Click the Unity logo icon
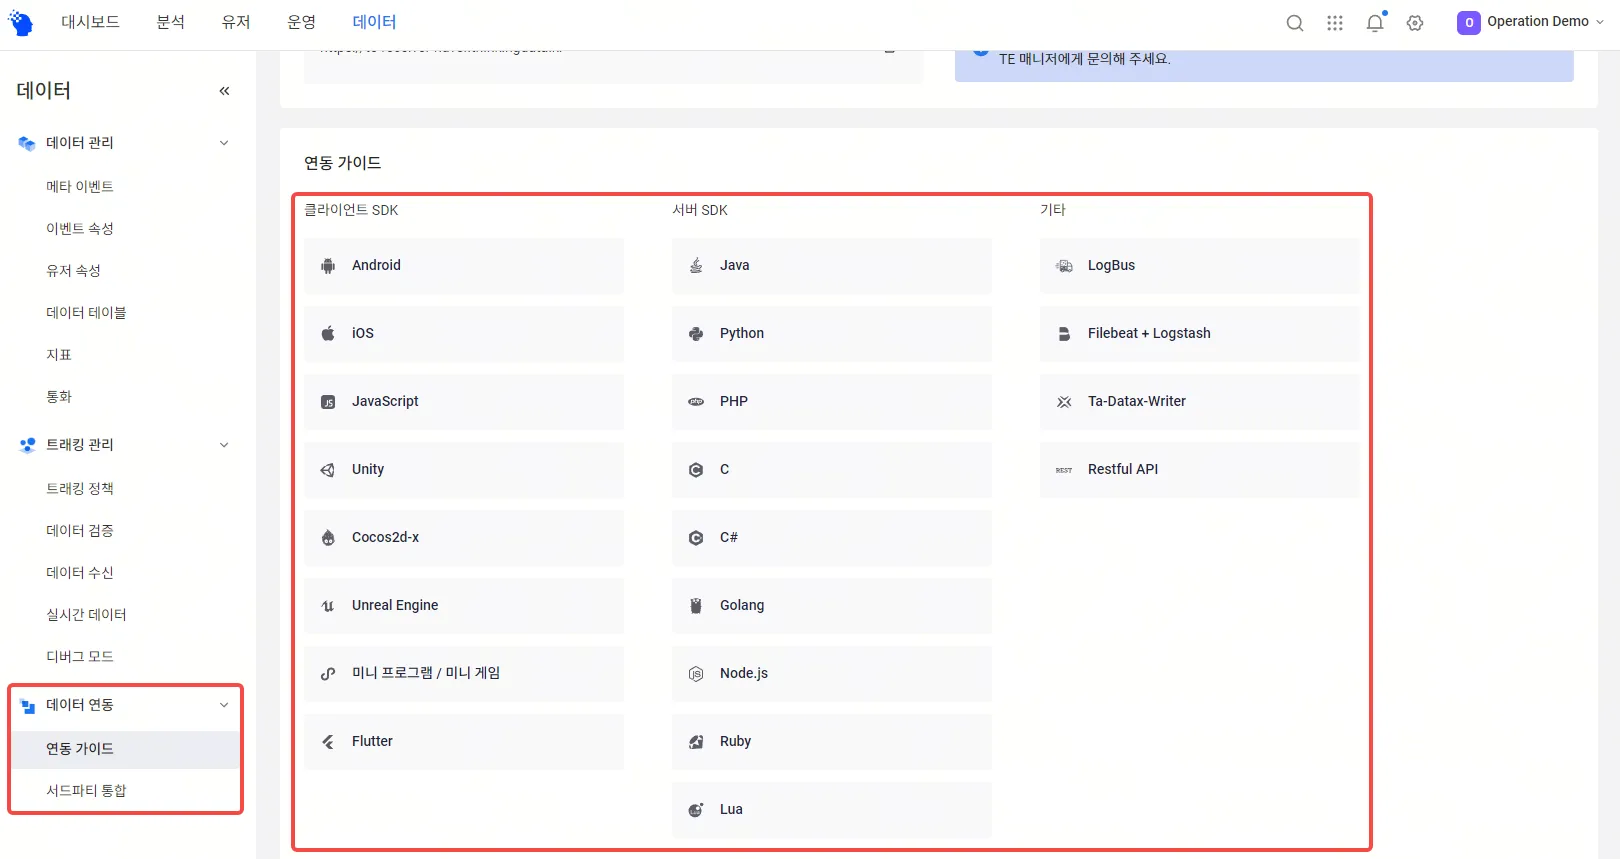 coord(328,470)
